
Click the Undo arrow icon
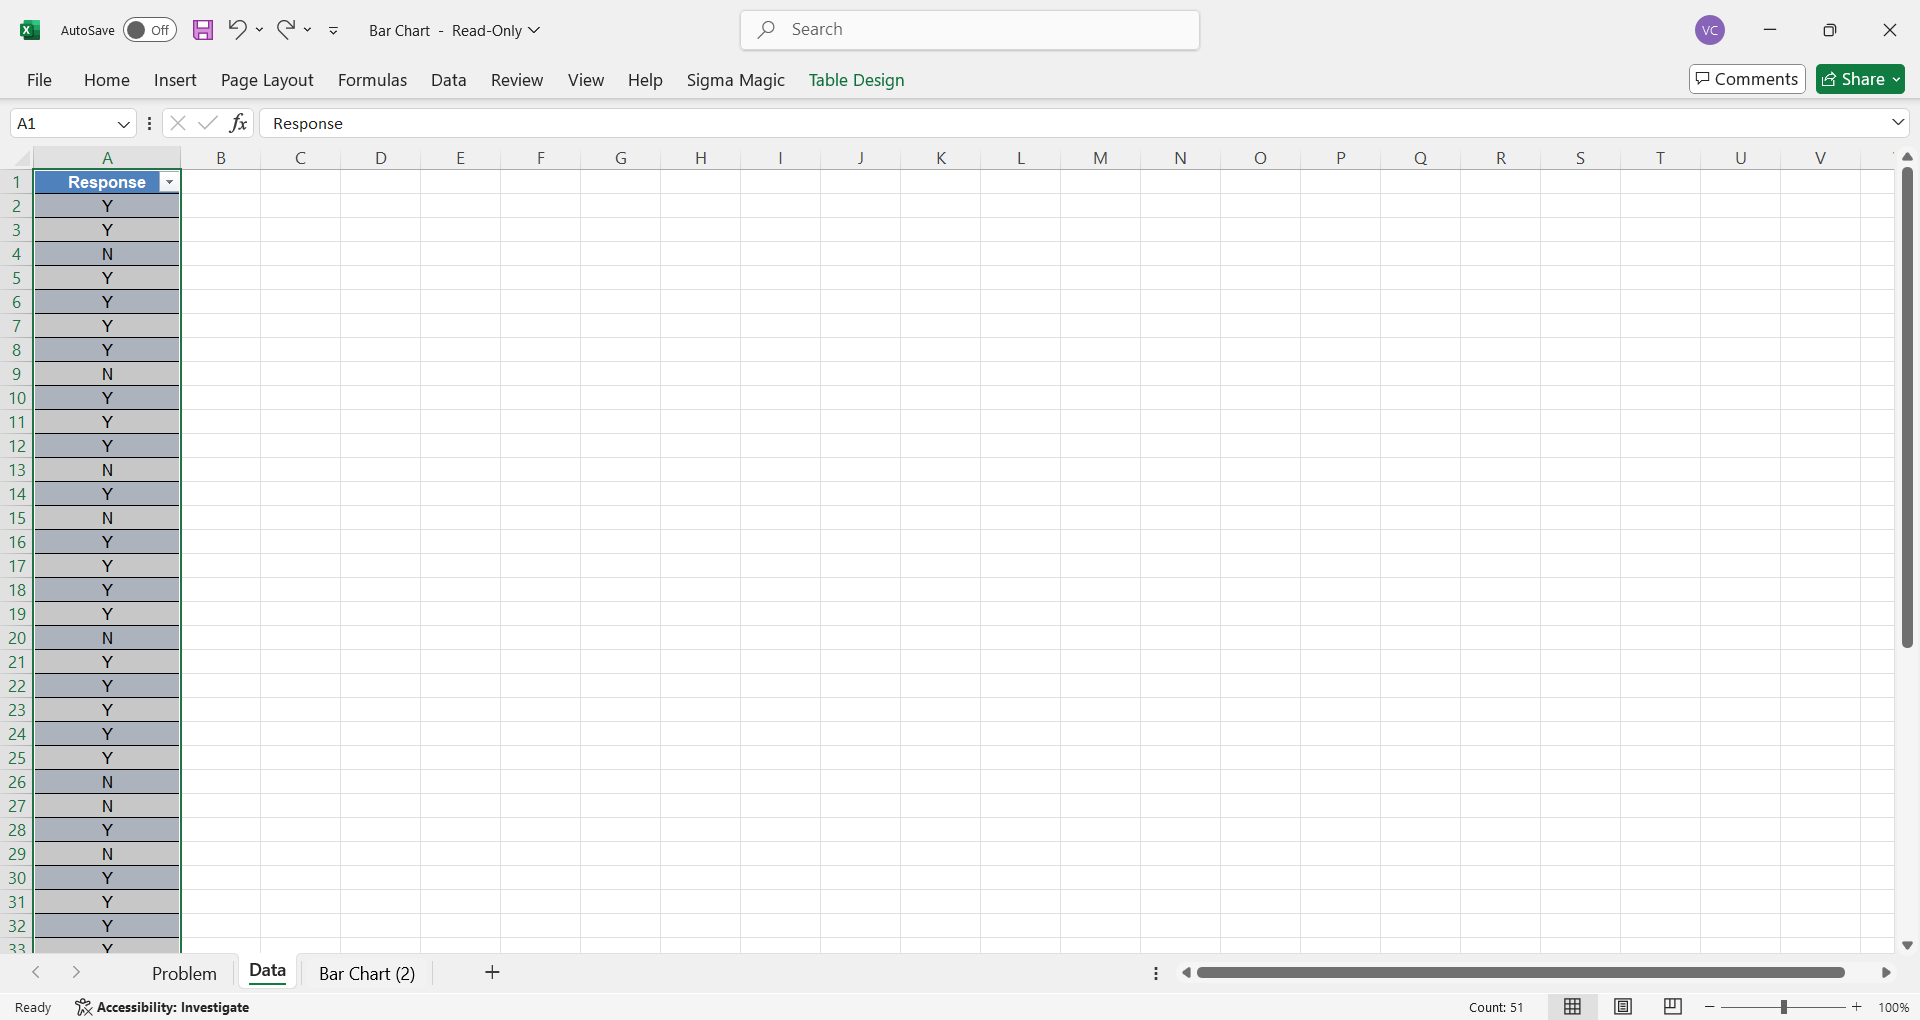[237, 29]
